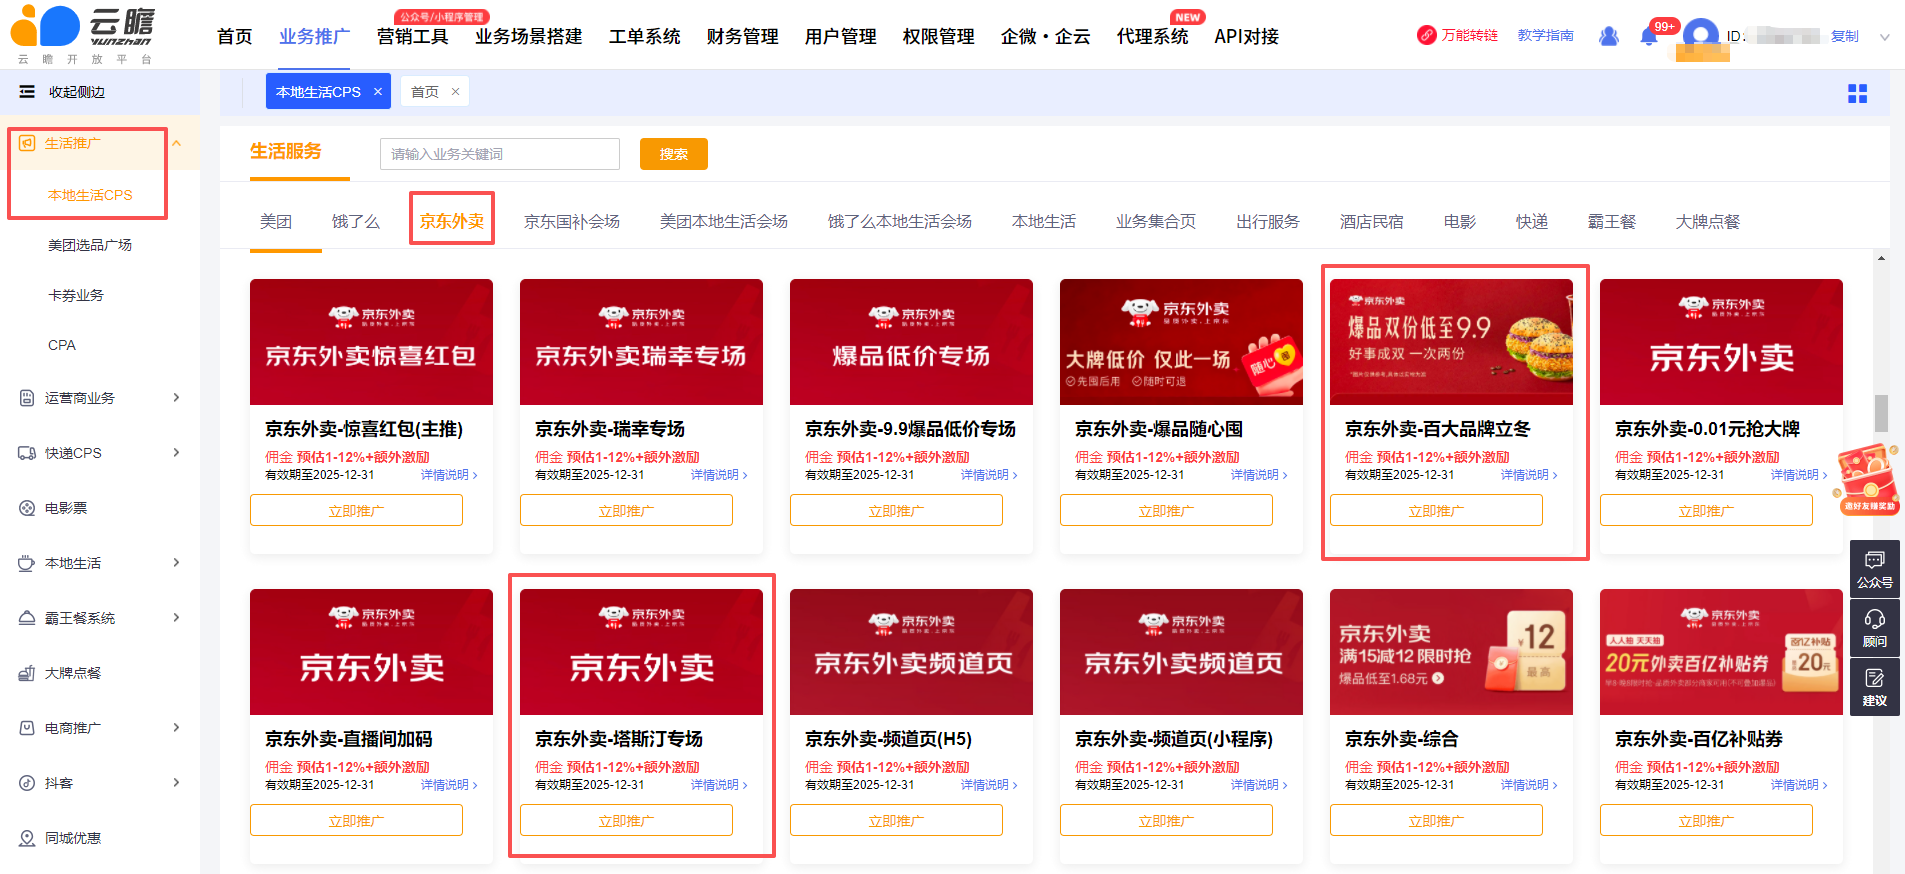Collapse the 生活推广 sidebar section
Screen dimensions: 1905x874
pyautogui.click(x=177, y=144)
